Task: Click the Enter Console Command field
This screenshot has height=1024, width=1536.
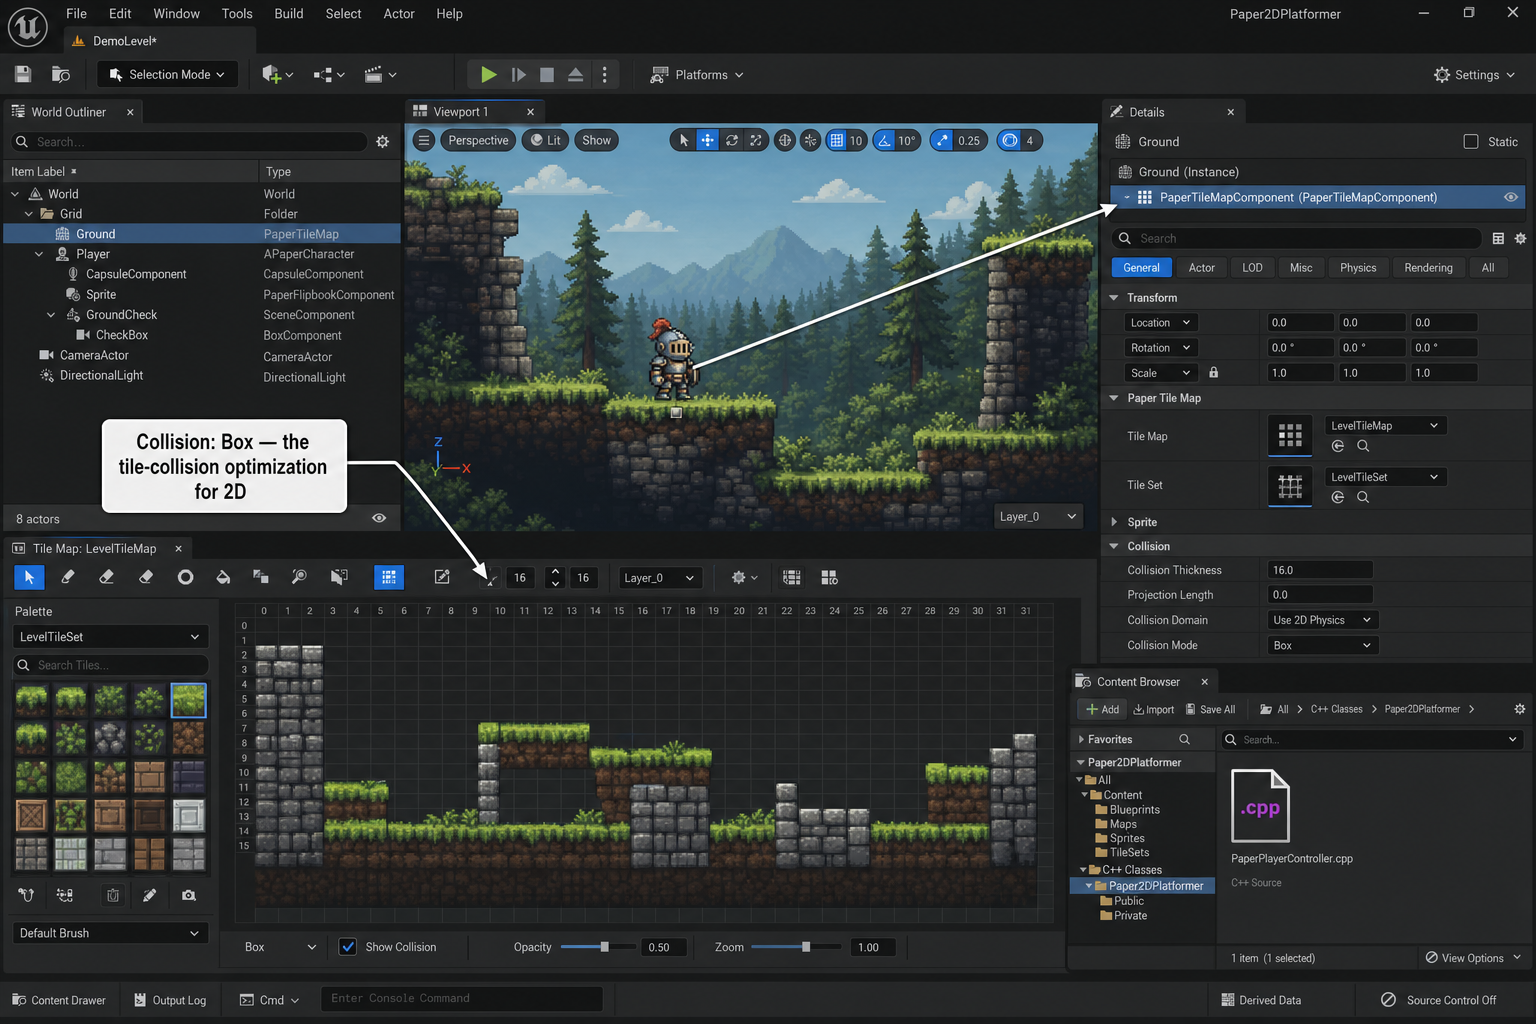Action: [x=461, y=998]
